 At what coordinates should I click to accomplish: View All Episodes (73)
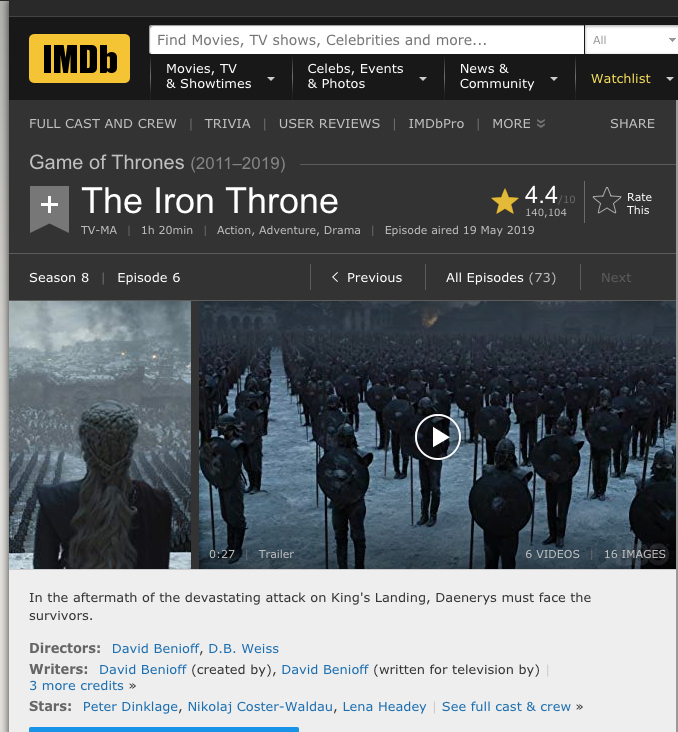(501, 277)
